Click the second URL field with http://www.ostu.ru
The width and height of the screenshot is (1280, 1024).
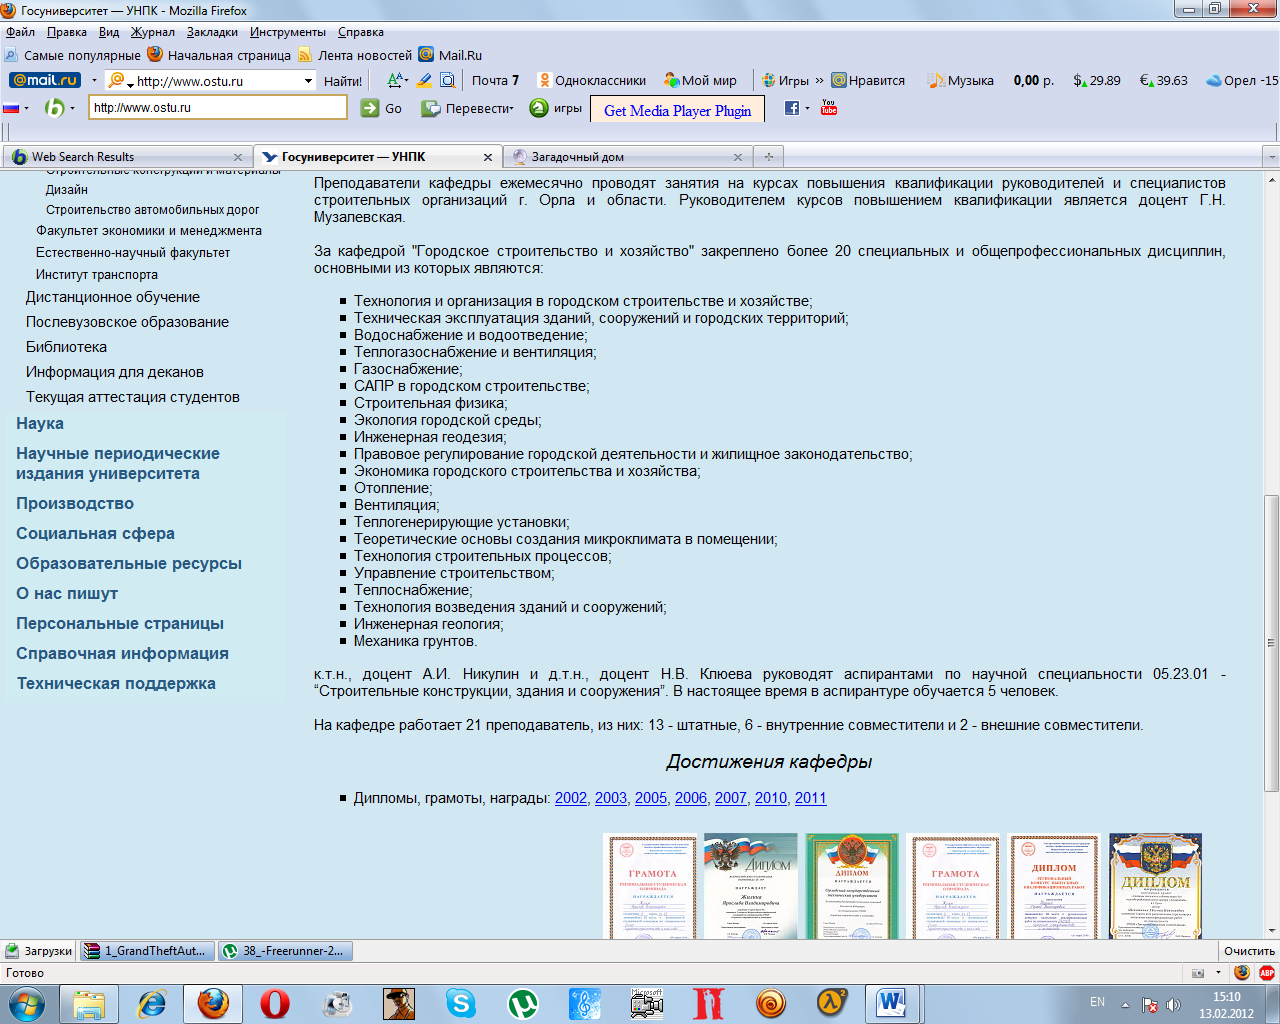pos(218,108)
